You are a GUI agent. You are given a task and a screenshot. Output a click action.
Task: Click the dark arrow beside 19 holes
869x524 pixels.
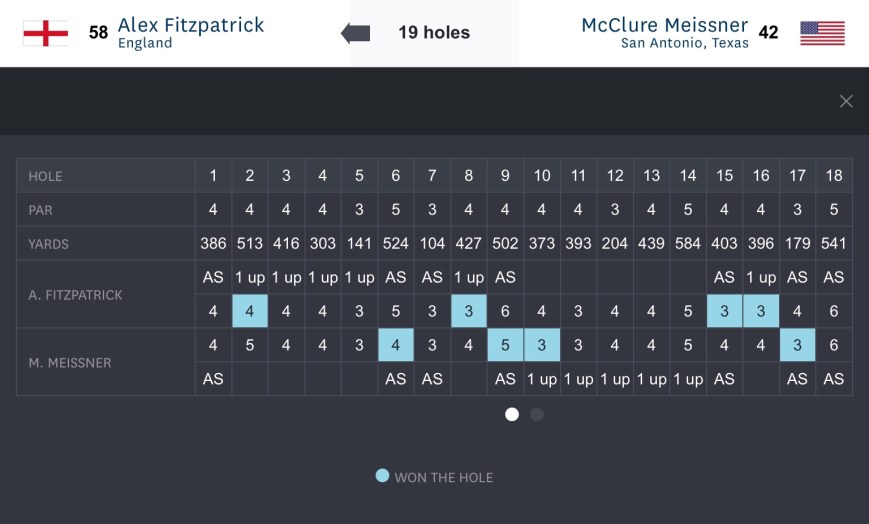(355, 33)
